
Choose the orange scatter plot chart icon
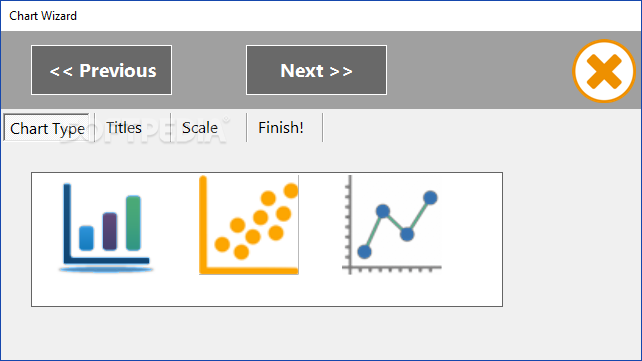249,225
